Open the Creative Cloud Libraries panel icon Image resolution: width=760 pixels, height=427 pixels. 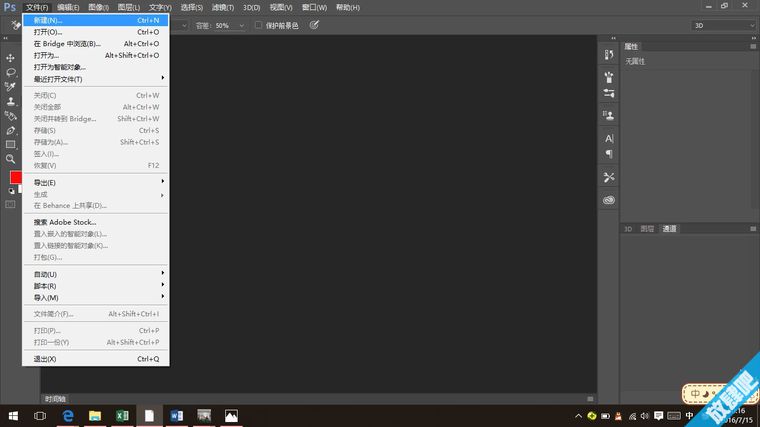(x=609, y=200)
